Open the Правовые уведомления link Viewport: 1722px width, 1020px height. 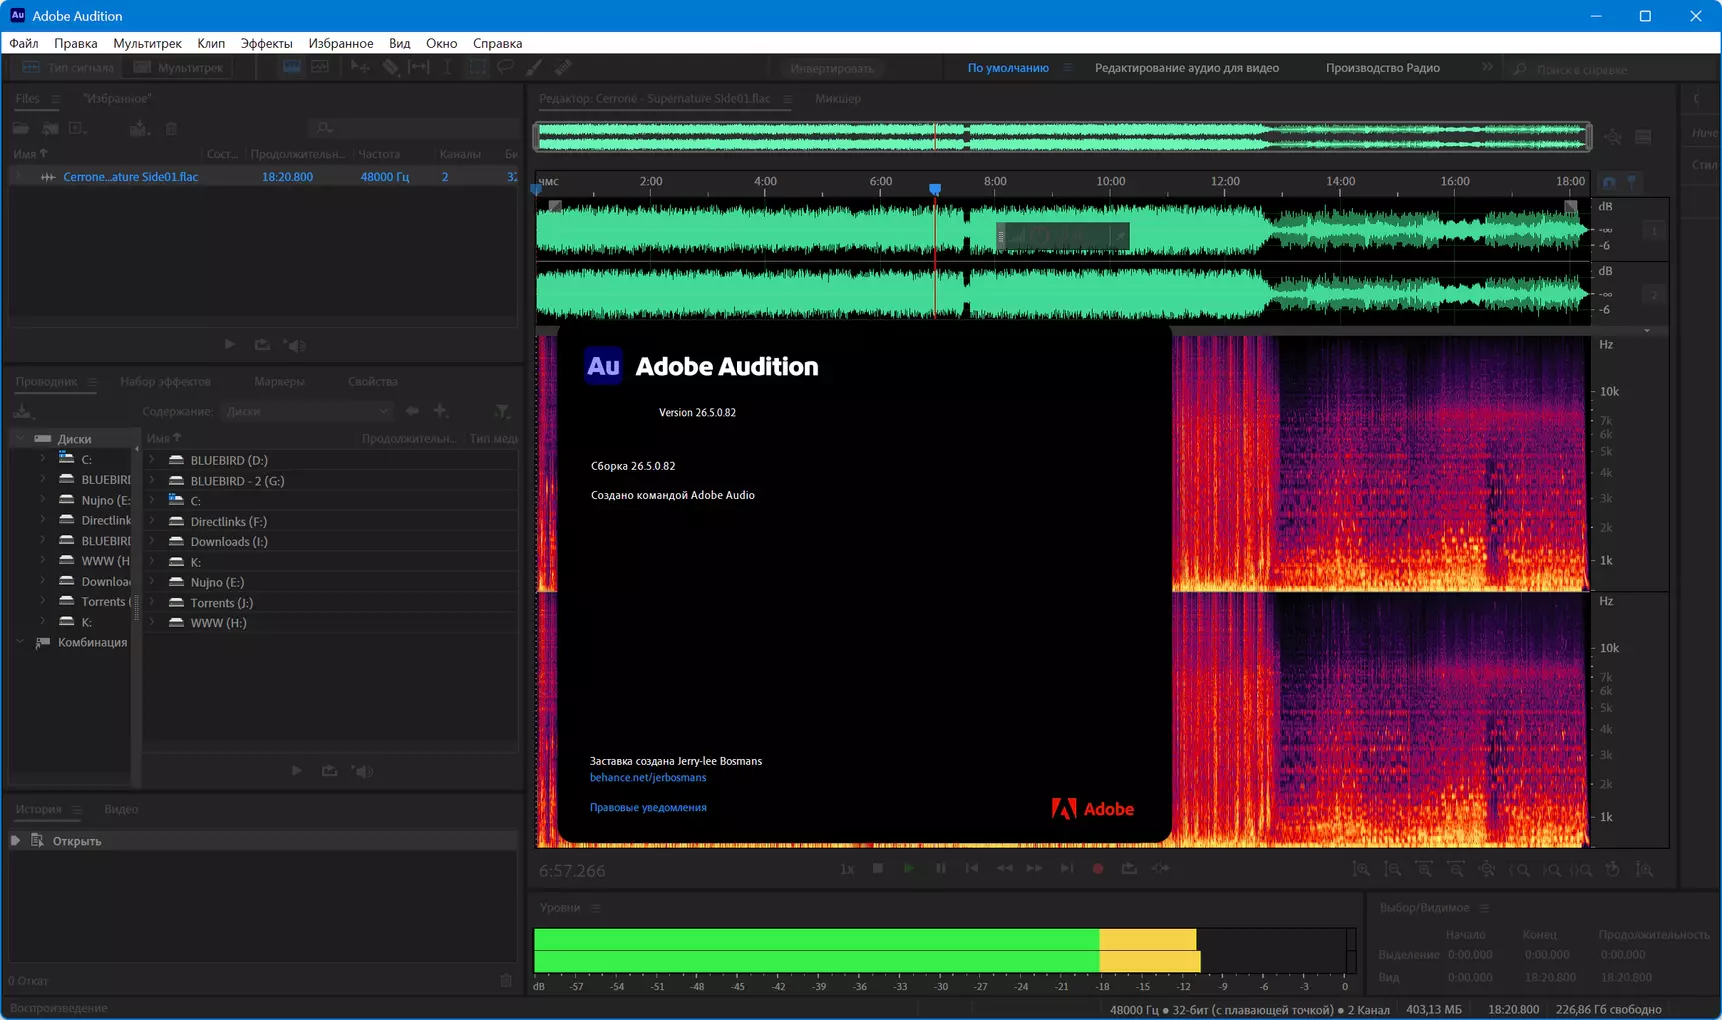point(648,807)
